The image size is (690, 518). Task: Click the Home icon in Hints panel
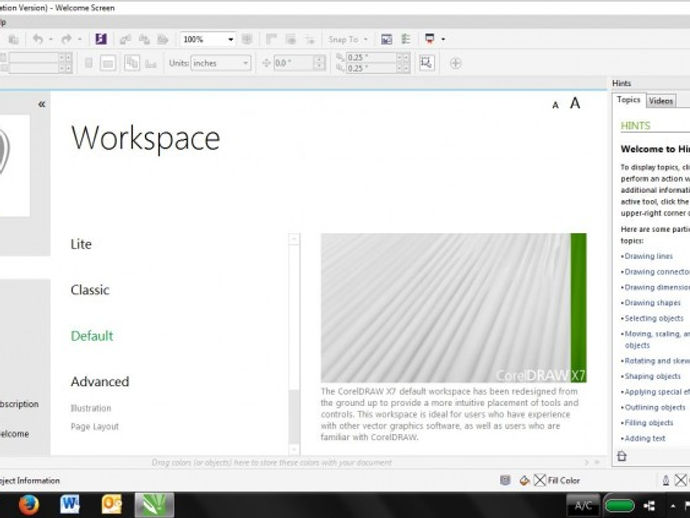(x=621, y=456)
